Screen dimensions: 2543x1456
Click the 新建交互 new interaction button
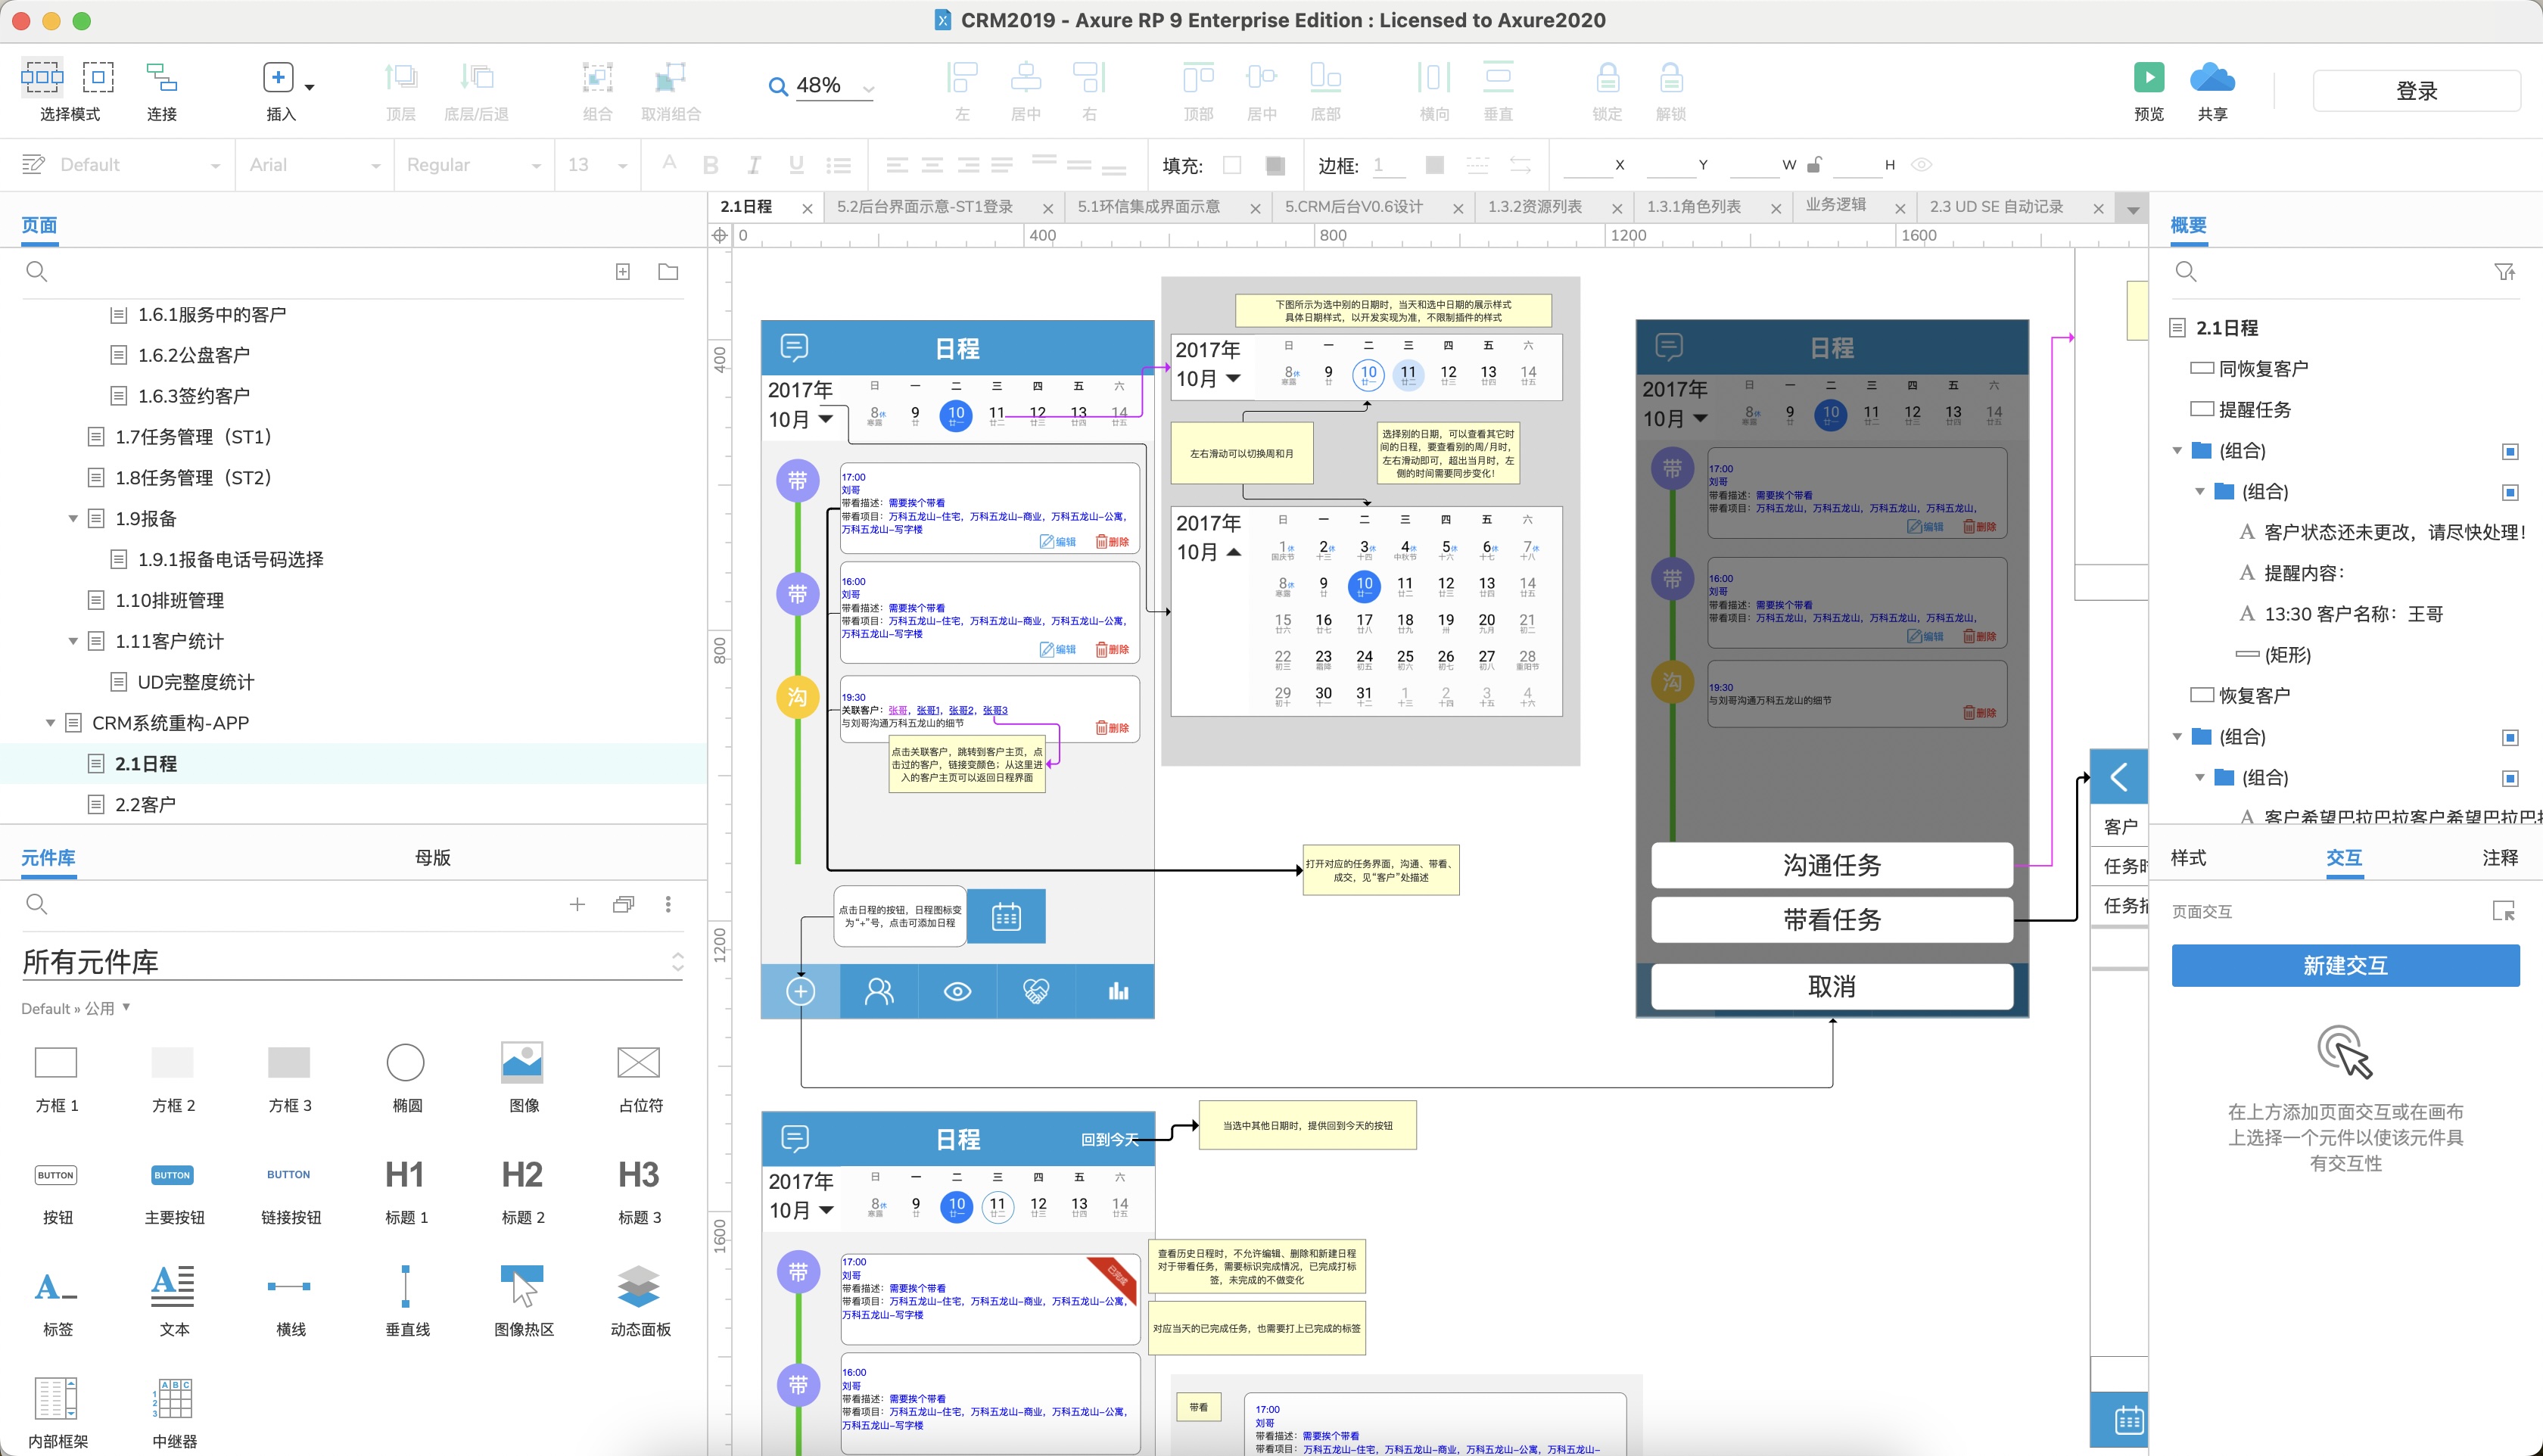click(2345, 965)
